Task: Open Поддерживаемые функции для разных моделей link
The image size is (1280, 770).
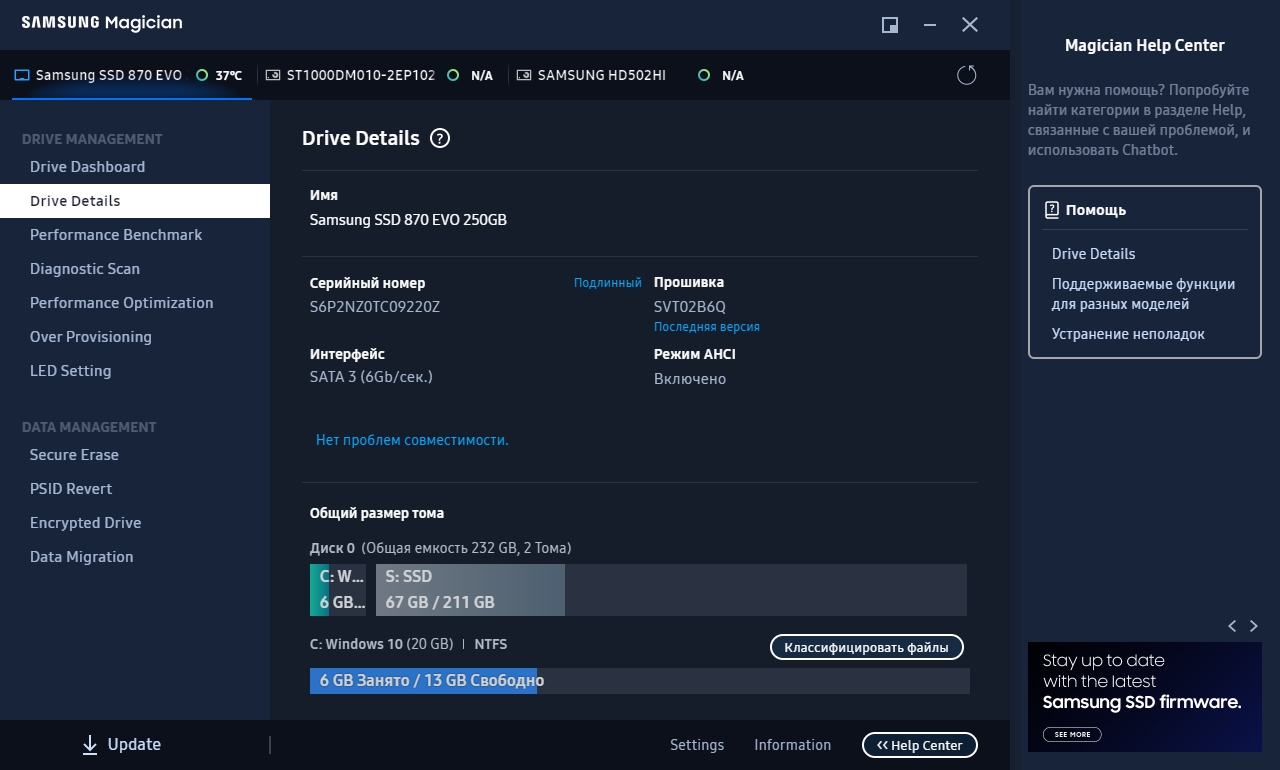Action: pyautogui.click(x=1143, y=294)
